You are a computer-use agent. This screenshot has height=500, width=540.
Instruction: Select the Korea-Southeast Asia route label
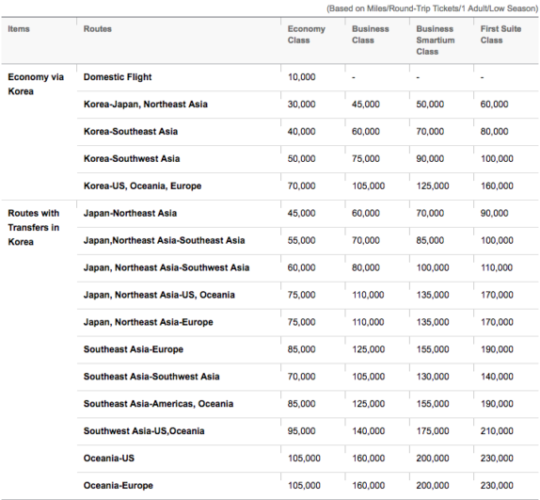pyautogui.click(x=131, y=131)
